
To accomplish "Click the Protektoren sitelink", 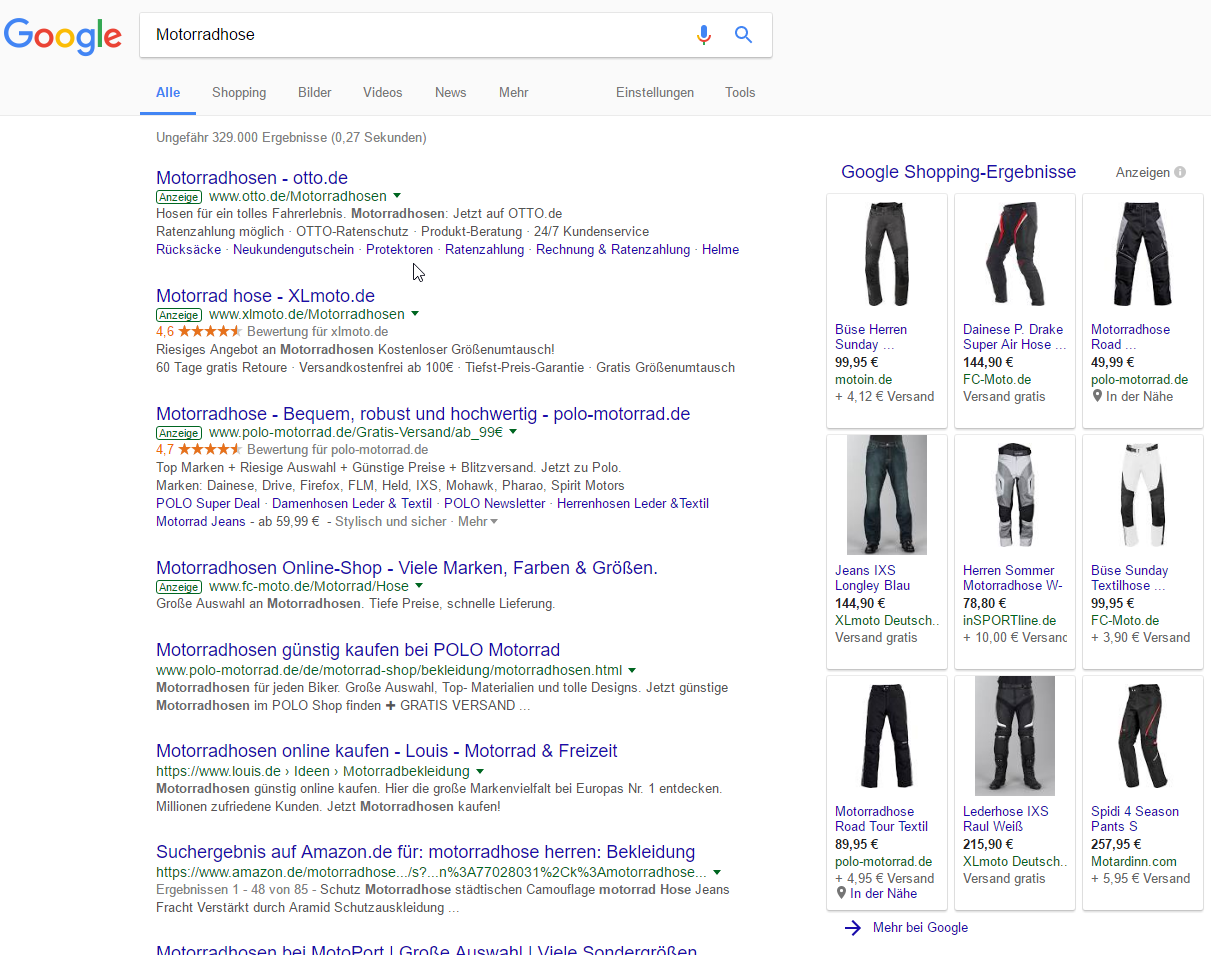I will 400,249.
